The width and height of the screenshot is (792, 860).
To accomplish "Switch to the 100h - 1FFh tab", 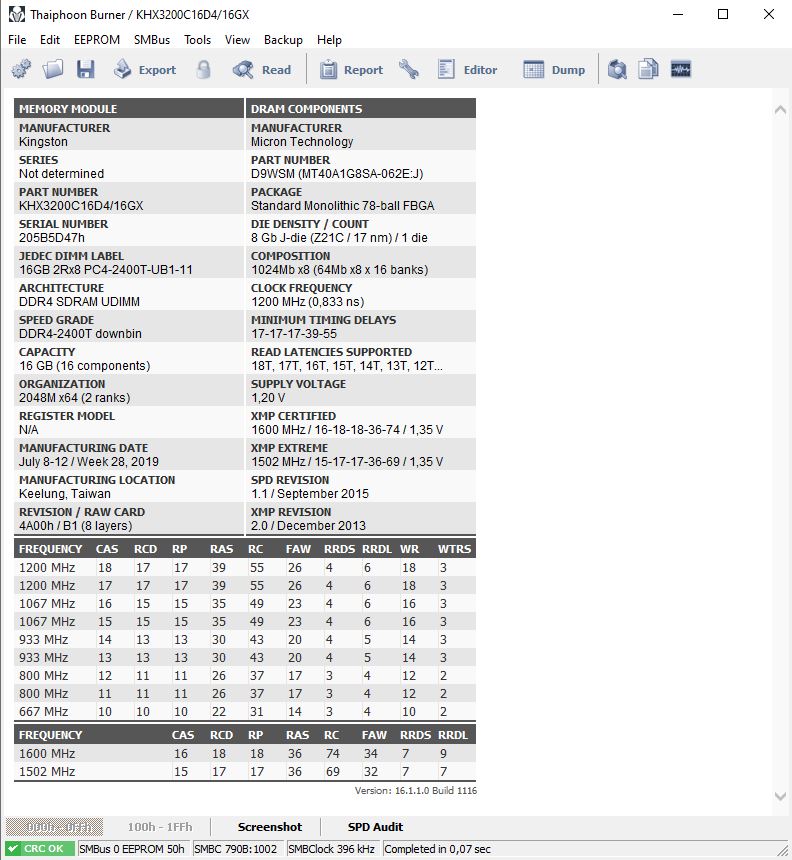I will point(160,827).
